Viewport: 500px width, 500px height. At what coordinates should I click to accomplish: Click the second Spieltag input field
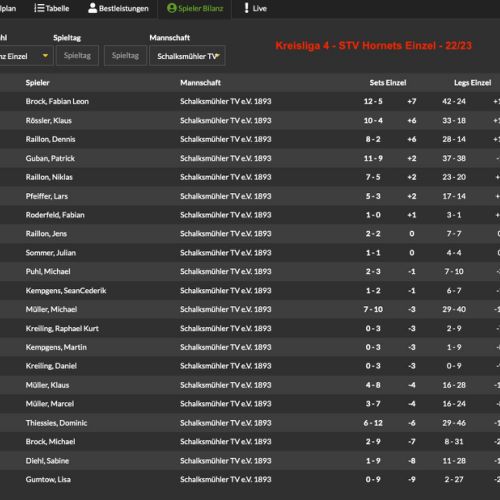pos(125,55)
